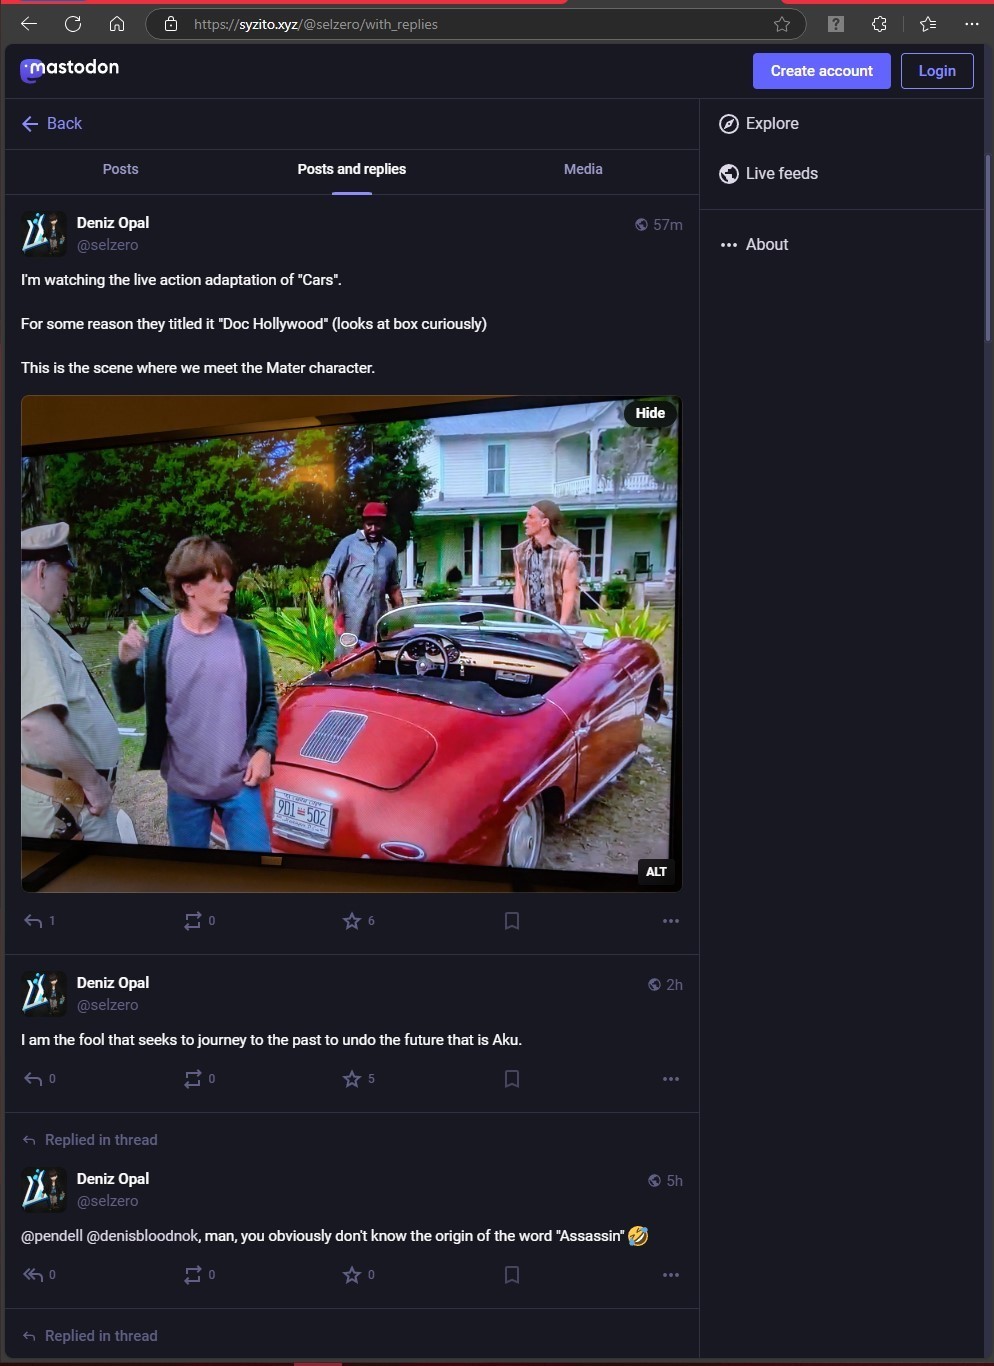Screen dimensions: 994x1366
Task: Click the Create account button
Action: point(822,71)
